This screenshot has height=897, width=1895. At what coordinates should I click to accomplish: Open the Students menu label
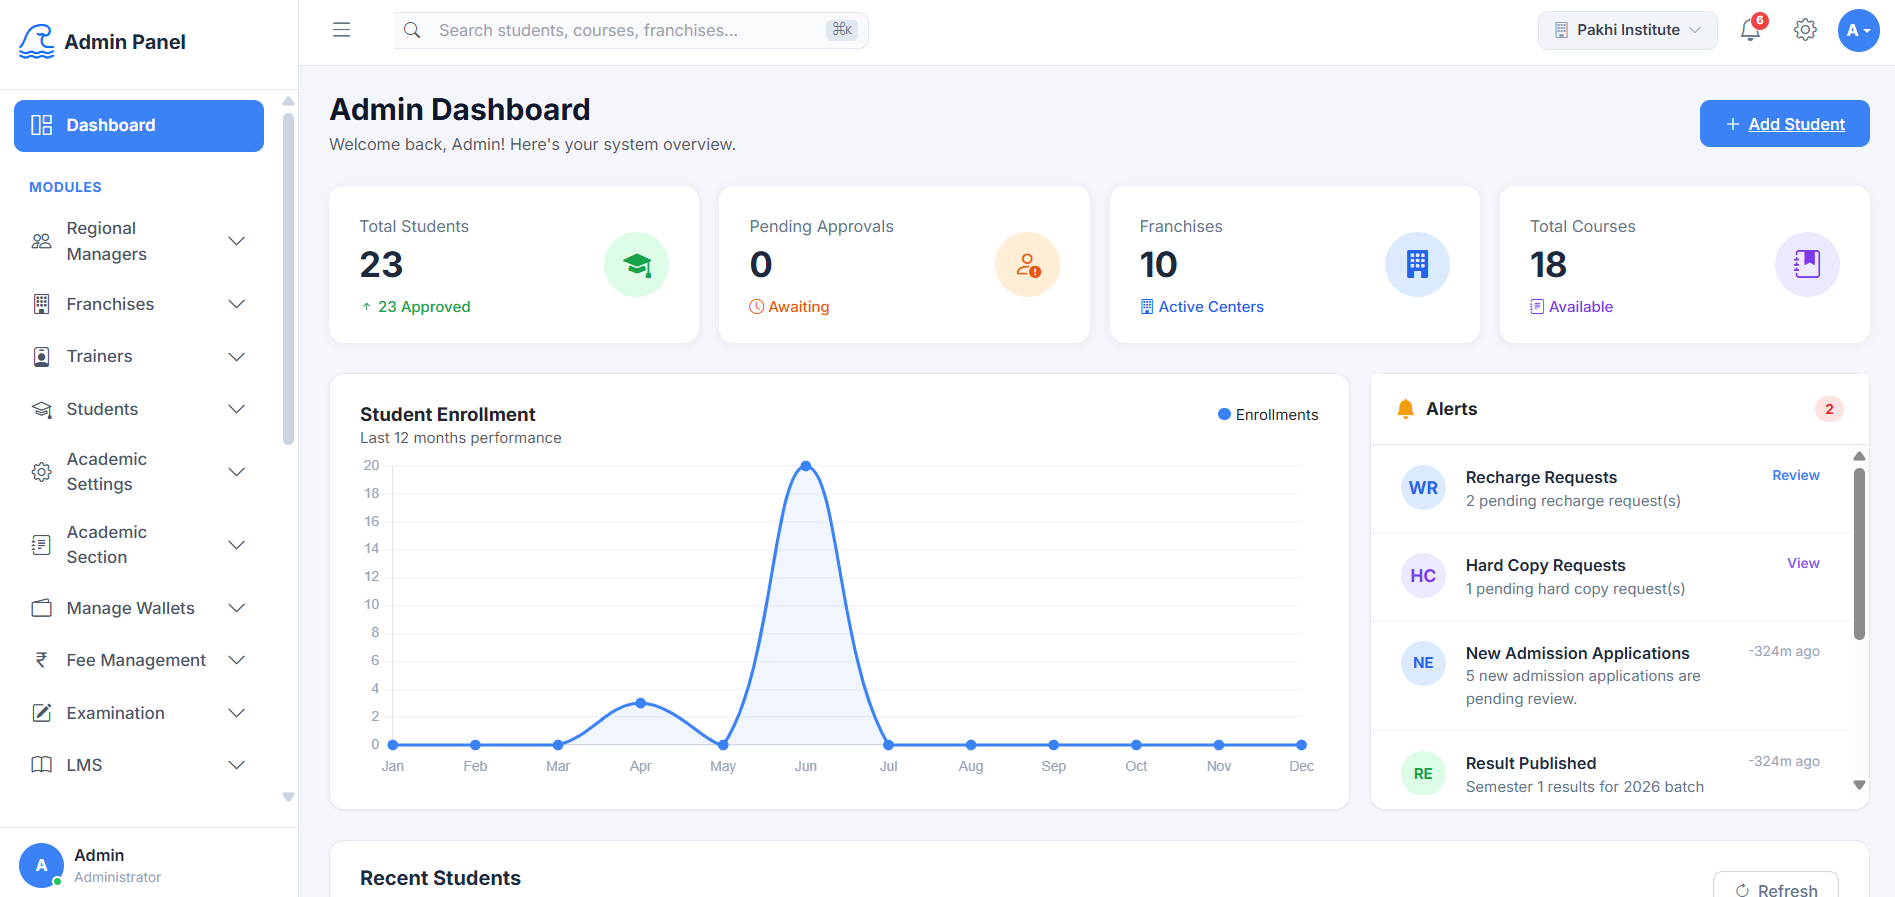point(102,409)
